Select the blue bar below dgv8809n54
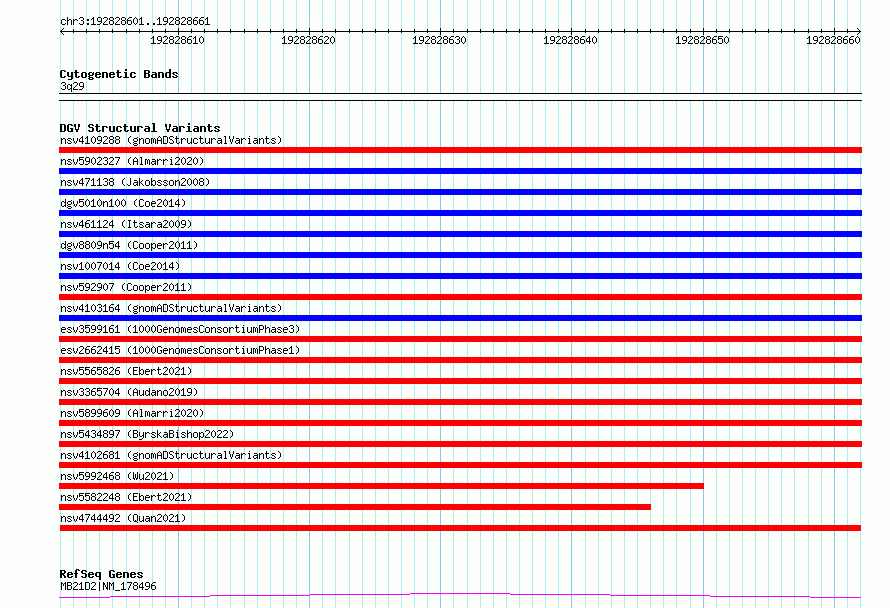 460,255
